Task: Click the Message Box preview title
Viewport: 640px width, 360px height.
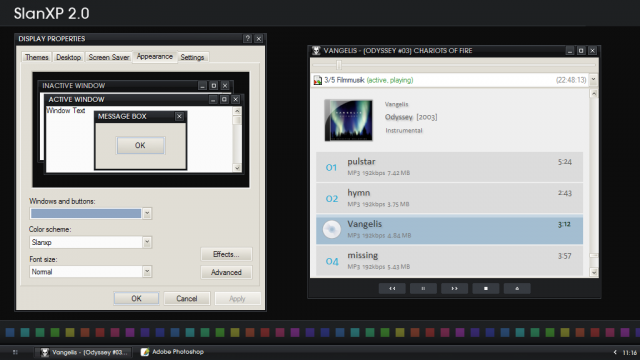Action: pos(122,116)
